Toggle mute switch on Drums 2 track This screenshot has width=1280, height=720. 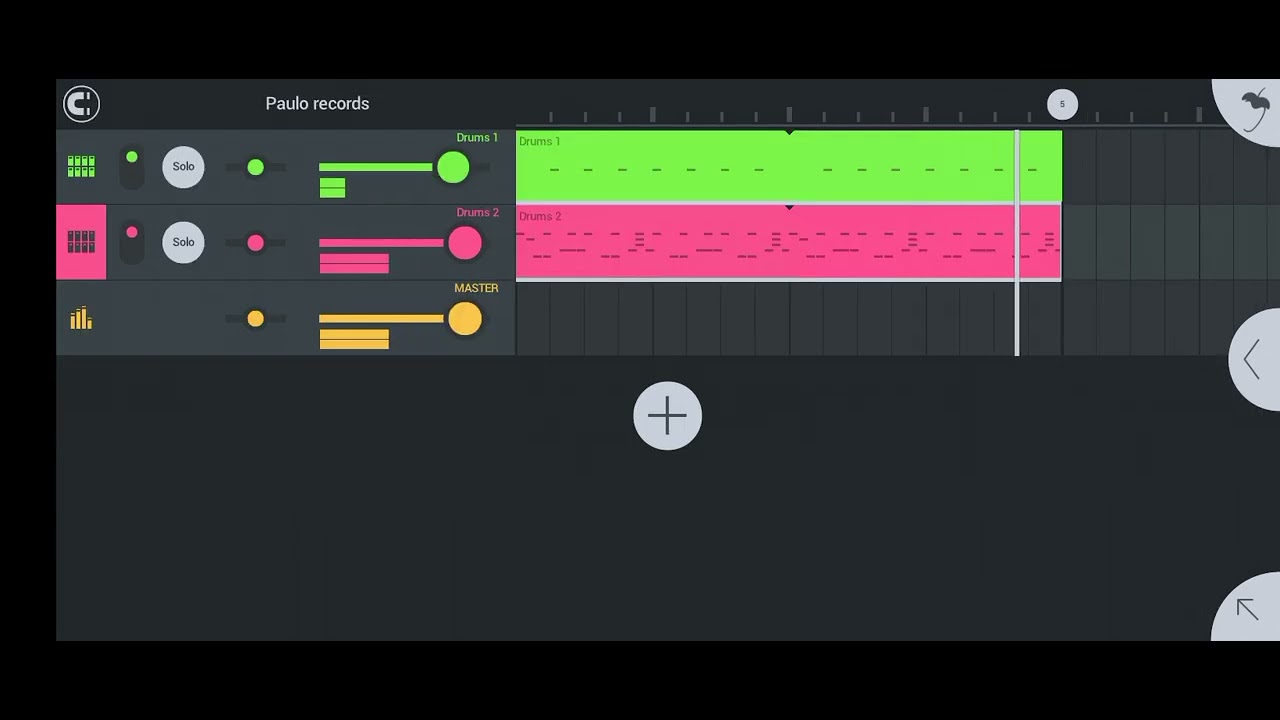point(132,242)
